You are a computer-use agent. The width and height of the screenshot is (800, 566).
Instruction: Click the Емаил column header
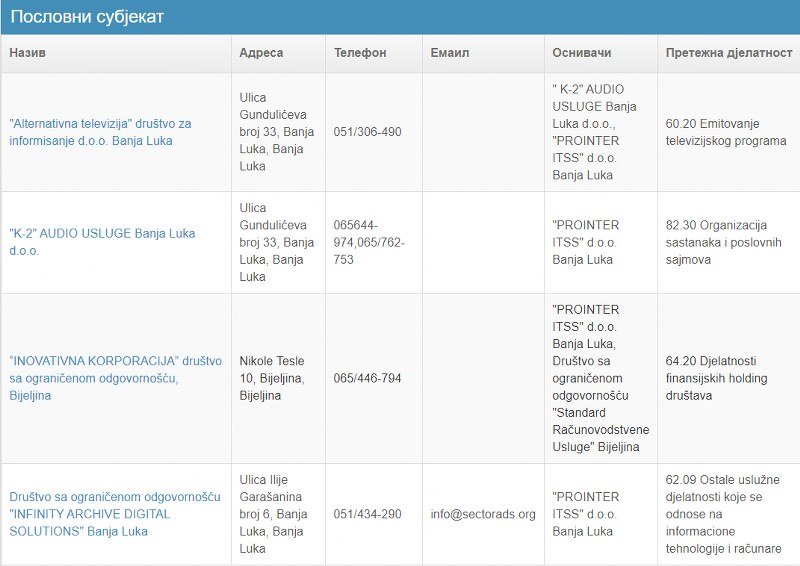tap(450, 53)
